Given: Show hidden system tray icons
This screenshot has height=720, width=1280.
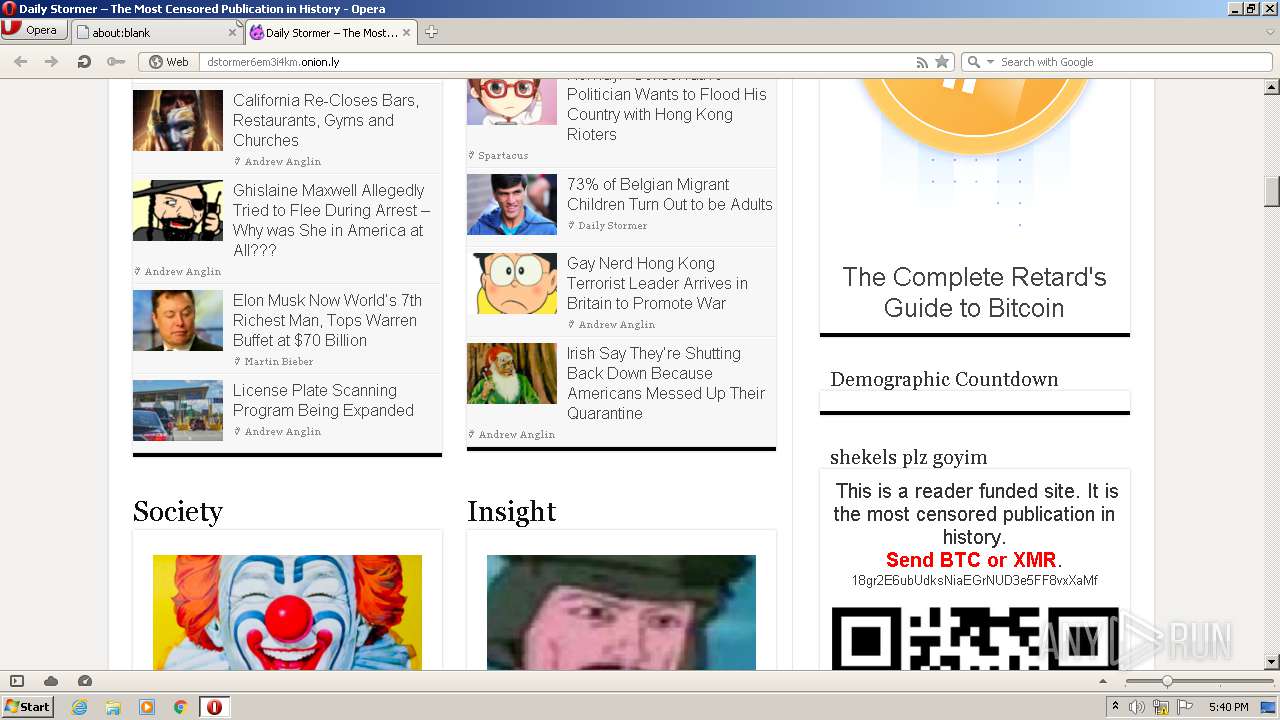Looking at the screenshot, I should coord(1116,706).
